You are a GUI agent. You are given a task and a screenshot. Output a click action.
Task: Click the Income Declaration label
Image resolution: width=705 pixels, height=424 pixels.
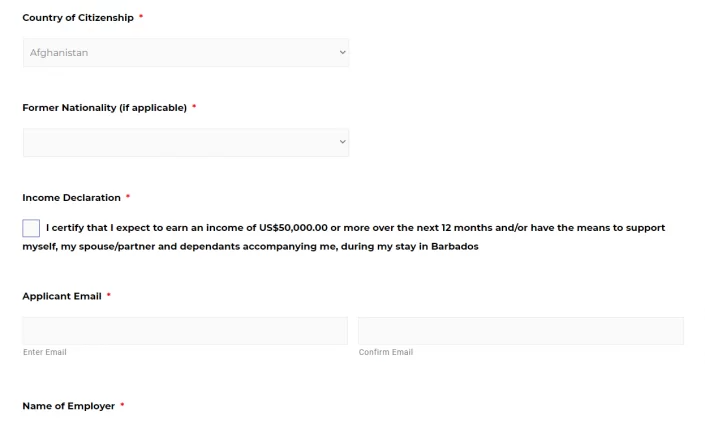pos(71,198)
